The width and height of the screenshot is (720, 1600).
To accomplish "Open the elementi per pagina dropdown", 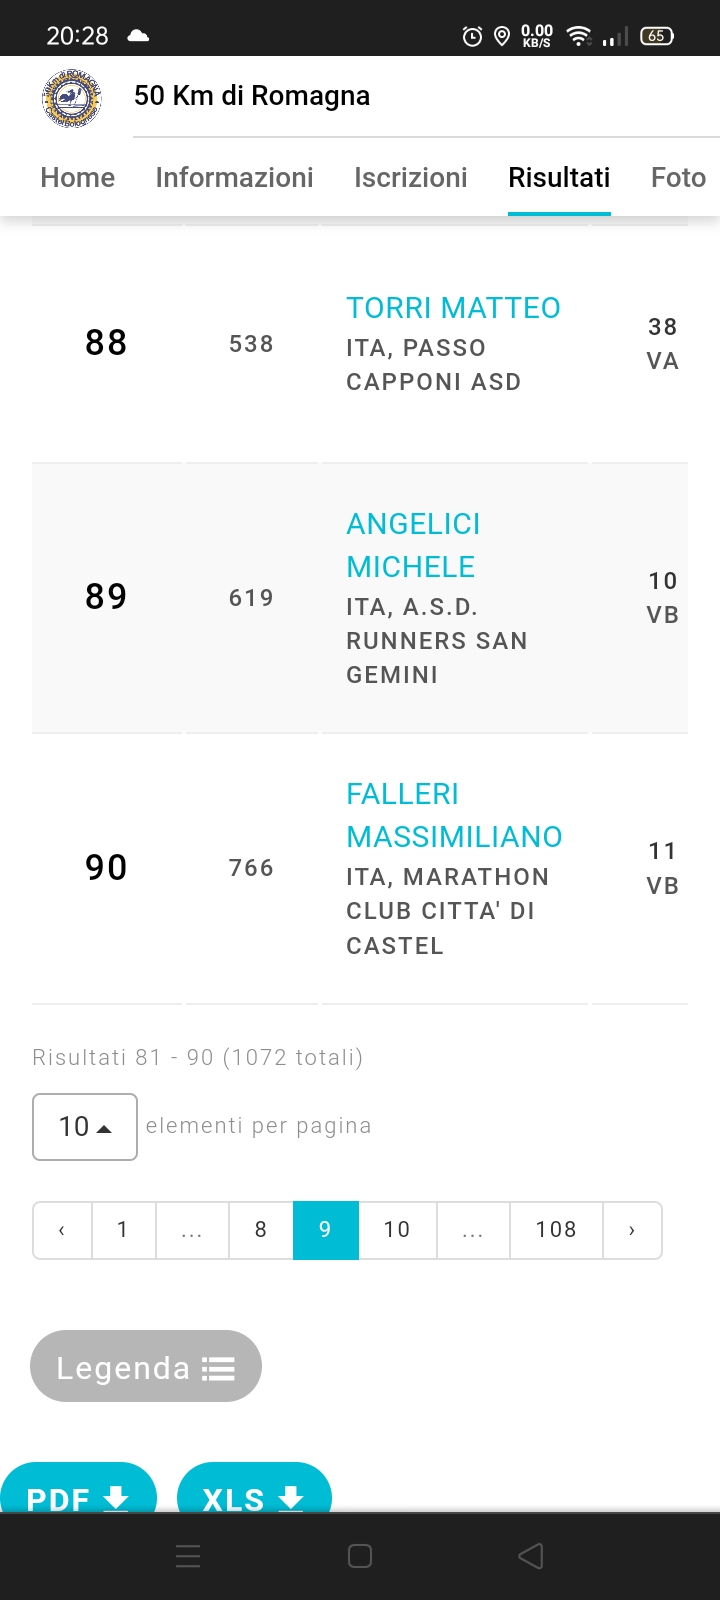I will [x=85, y=1127].
